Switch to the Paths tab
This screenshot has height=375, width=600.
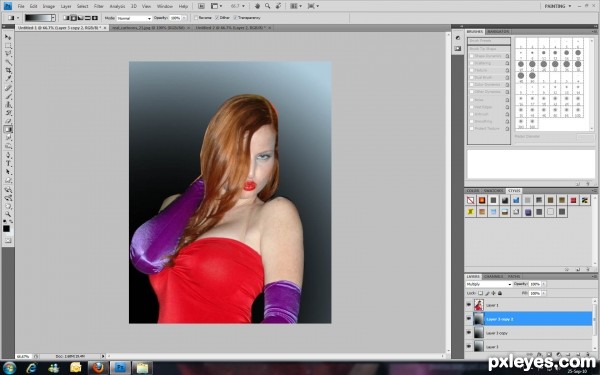514,276
